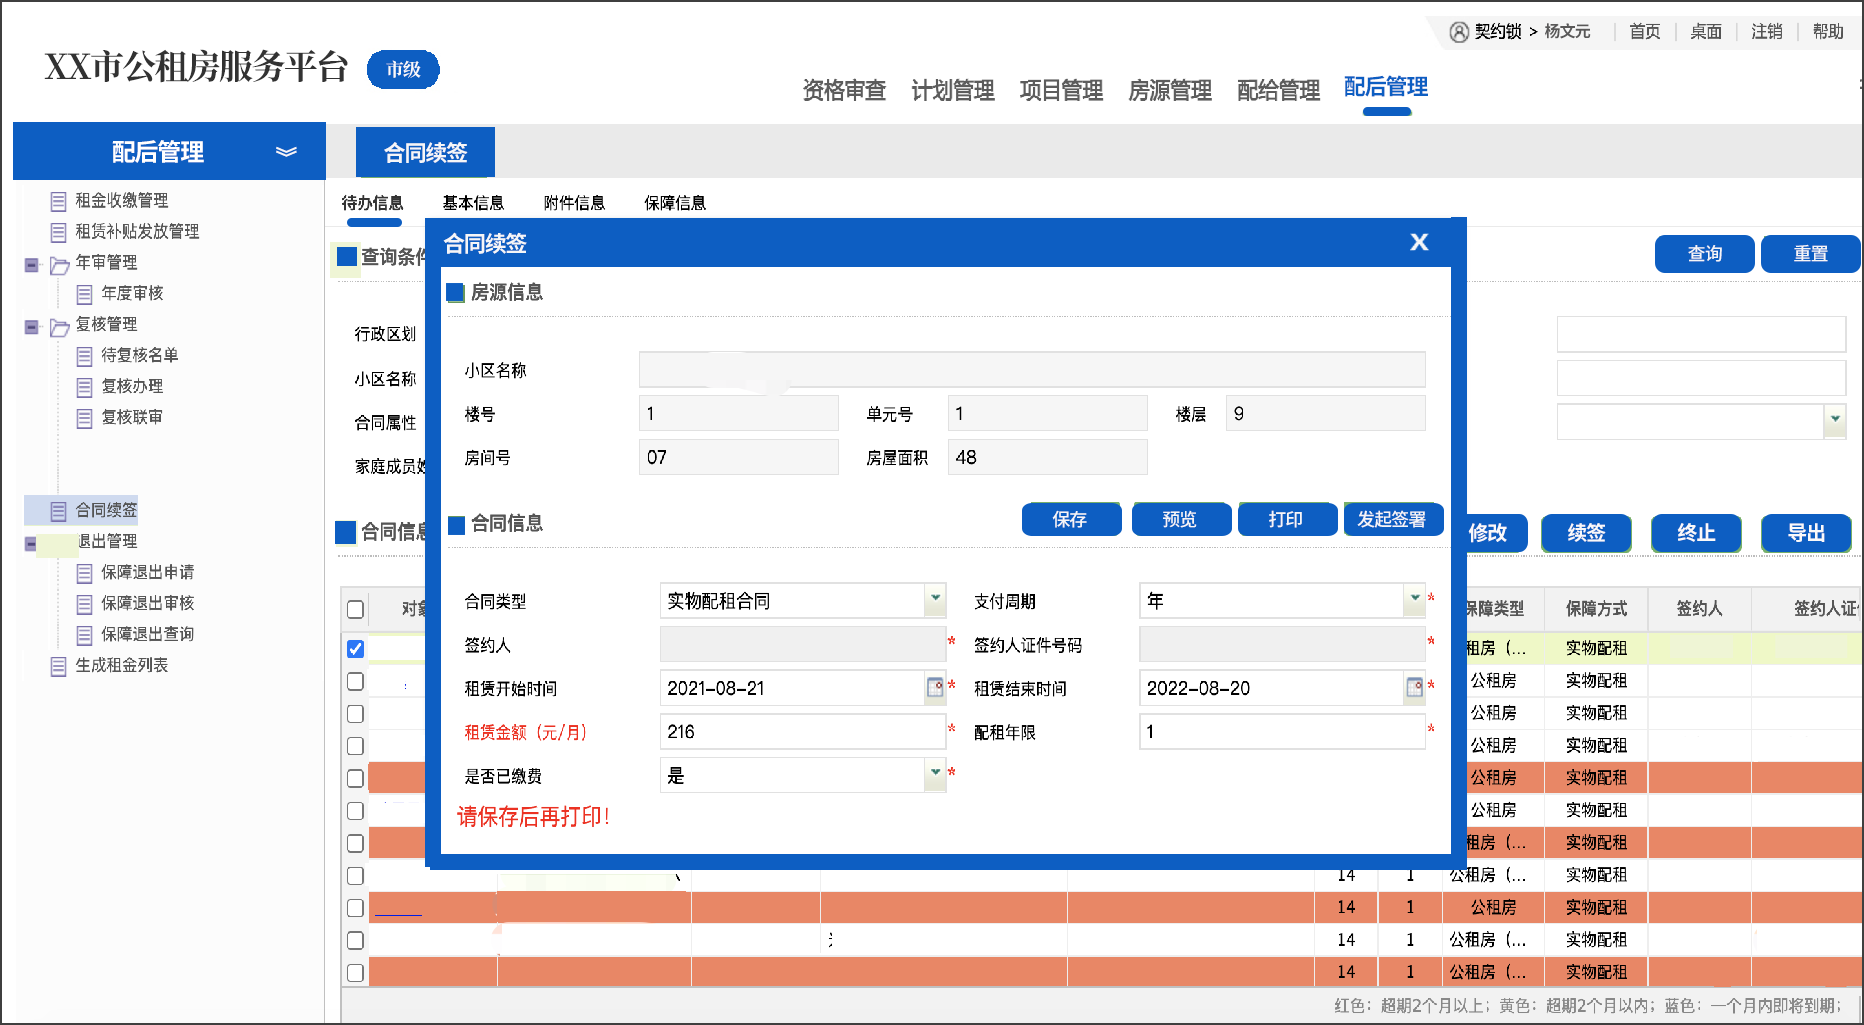Click the 导出 export button

click(1806, 533)
